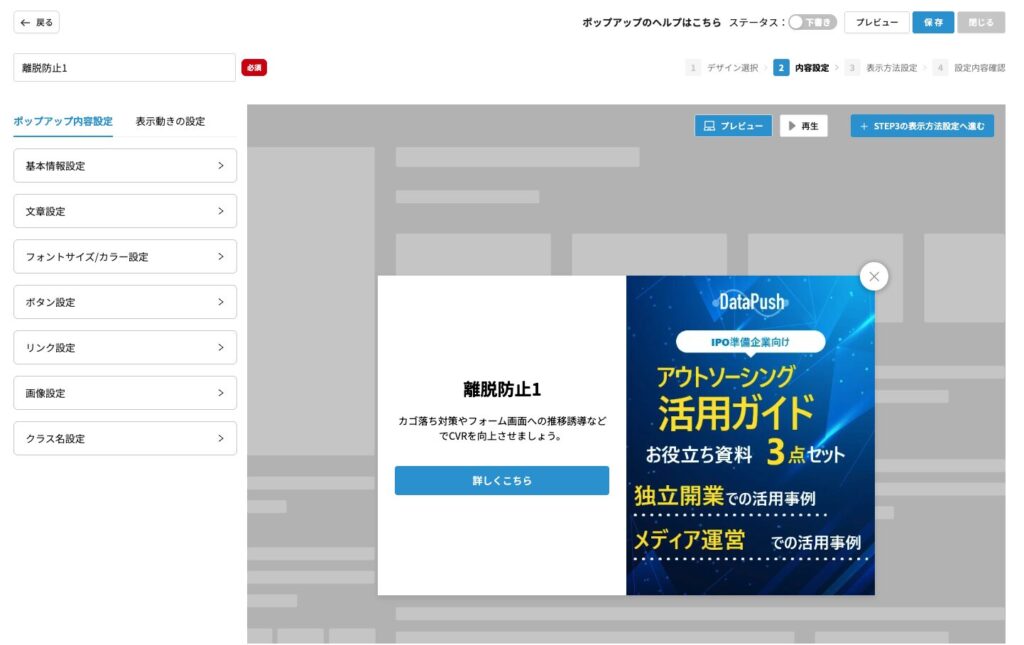Viewport: 1024px width, 645px height.
Task: Click the blue プレビュー button with monitor icon
Action: tap(733, 126)
